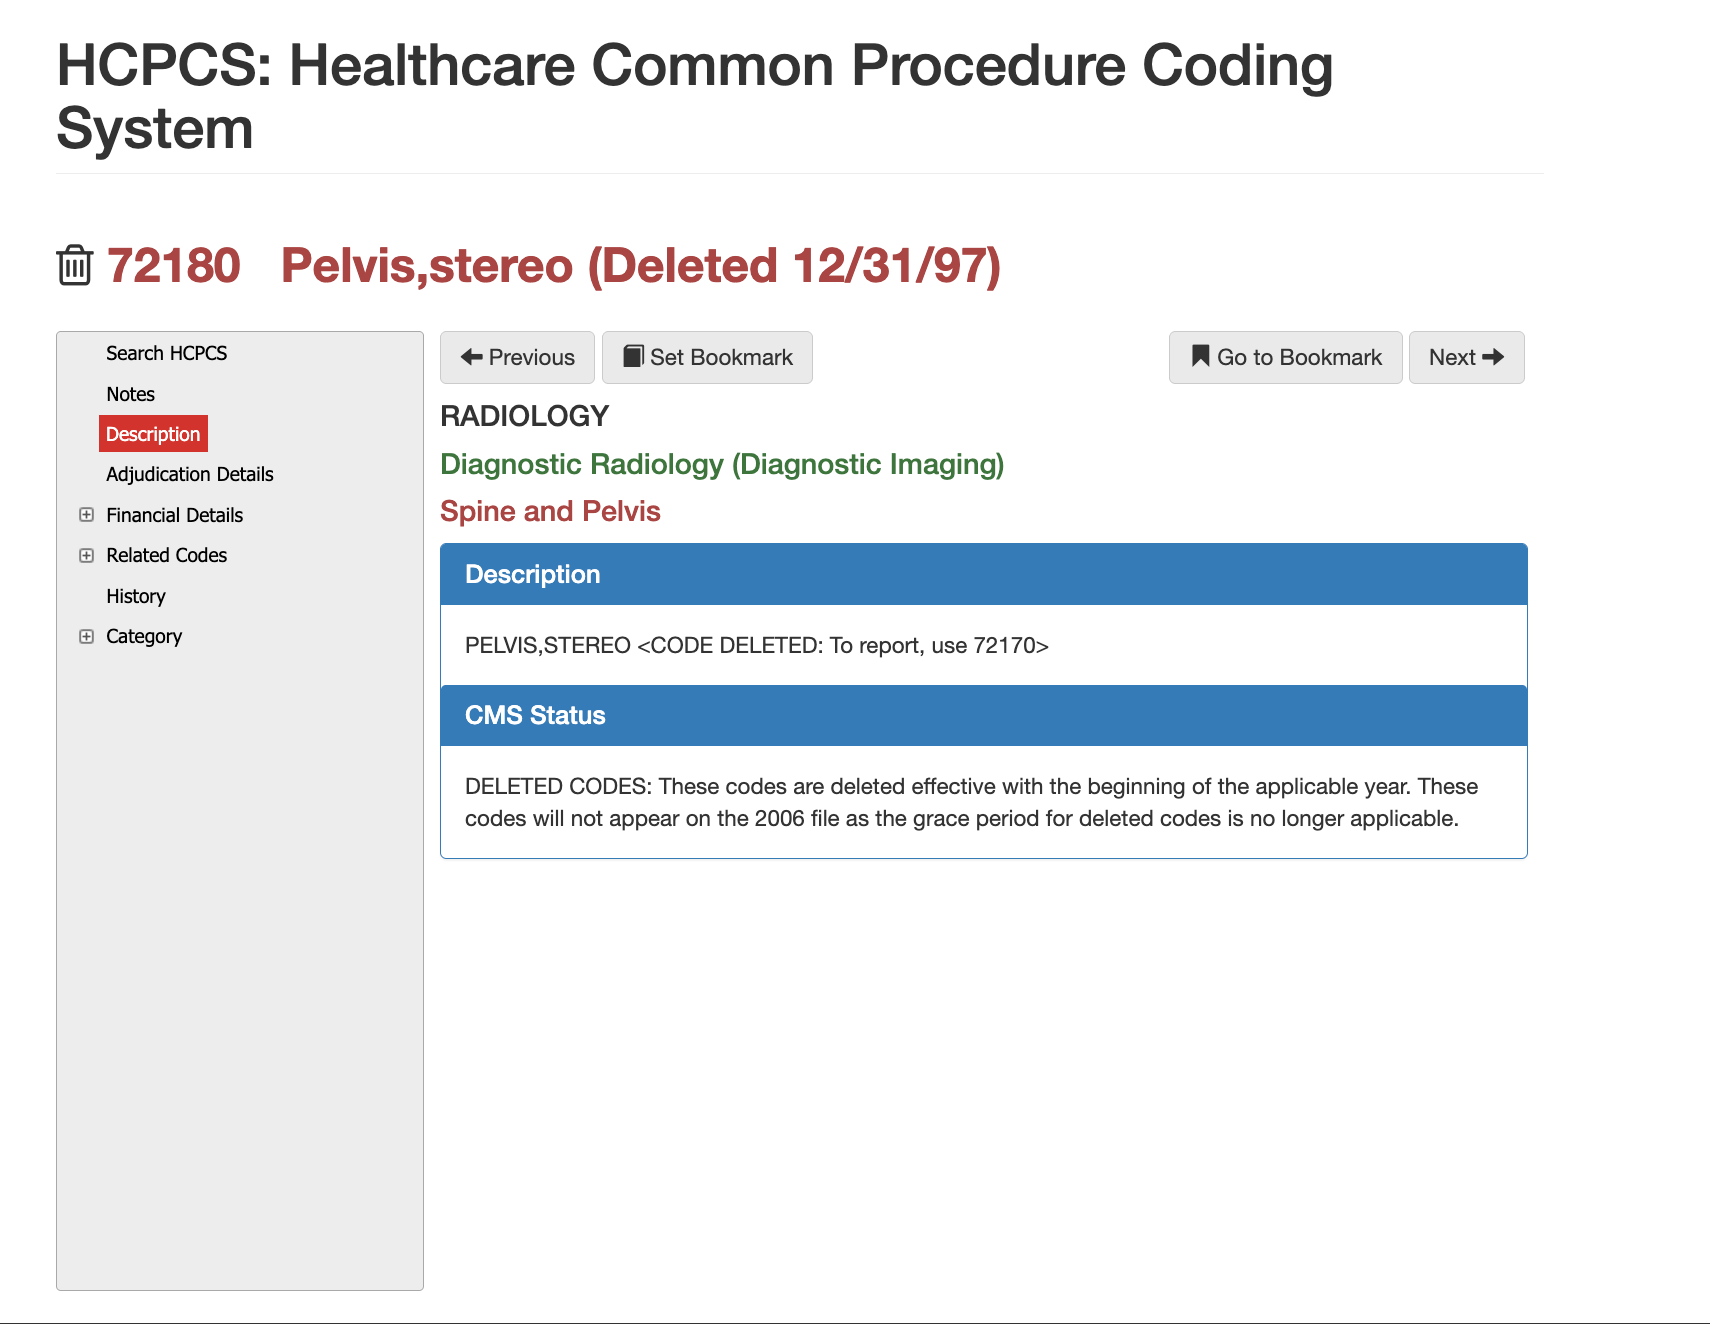Select Notes in the sidebar
Image resolution: width=1710 pixels, height=1344 pixels.
[130, 394]
